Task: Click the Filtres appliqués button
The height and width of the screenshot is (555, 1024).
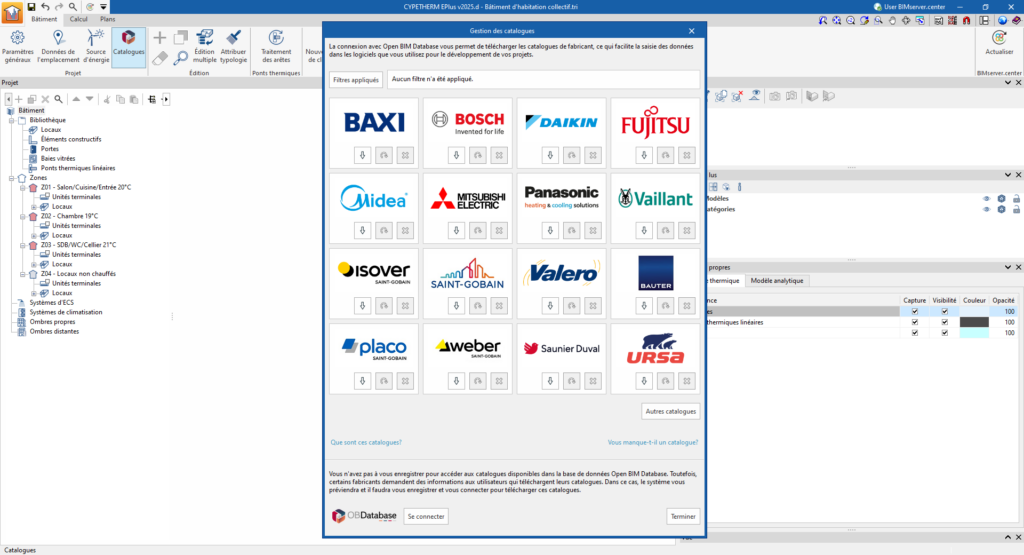Action: pos(356,80)
